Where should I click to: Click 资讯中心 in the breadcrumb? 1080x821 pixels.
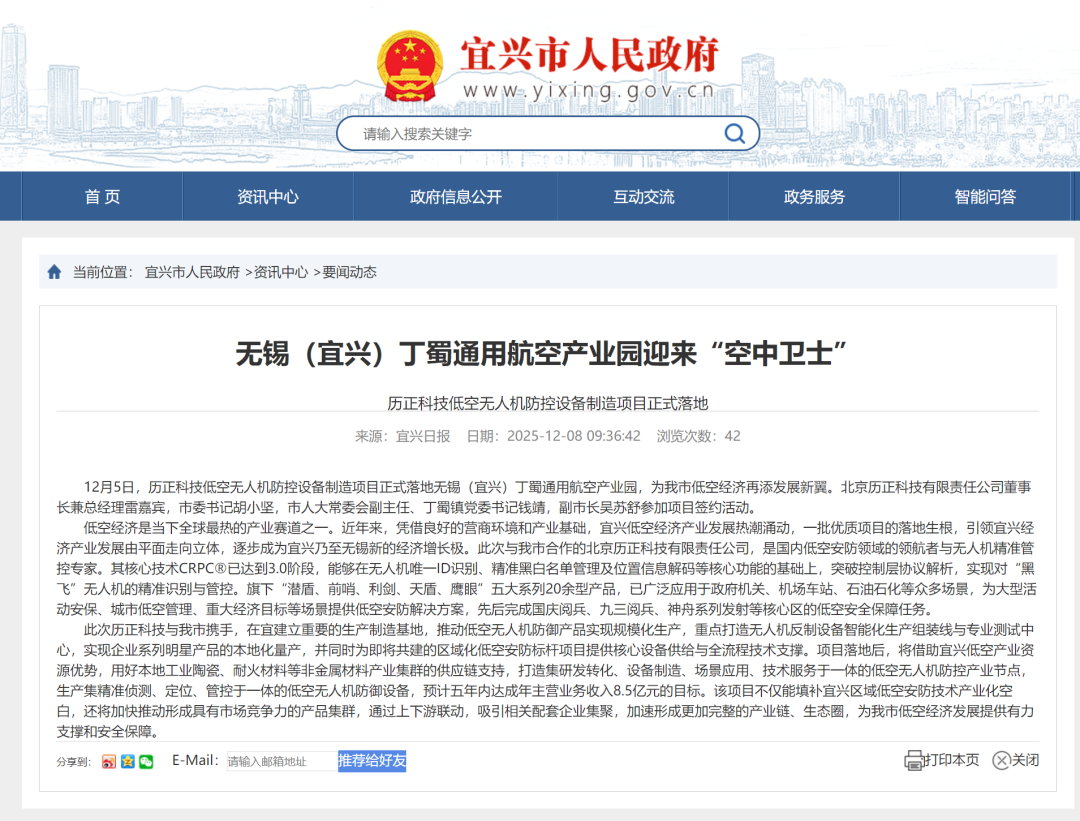click(x=280, y=272)
